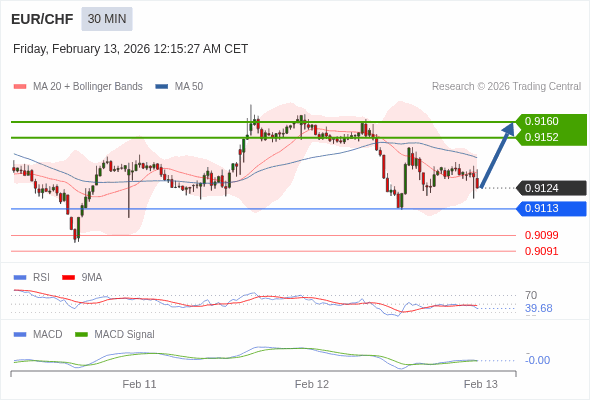Screen dimensions: 590x400
Task: Click the Feb 12 date axis label
Action: click(x=312, y=384)
